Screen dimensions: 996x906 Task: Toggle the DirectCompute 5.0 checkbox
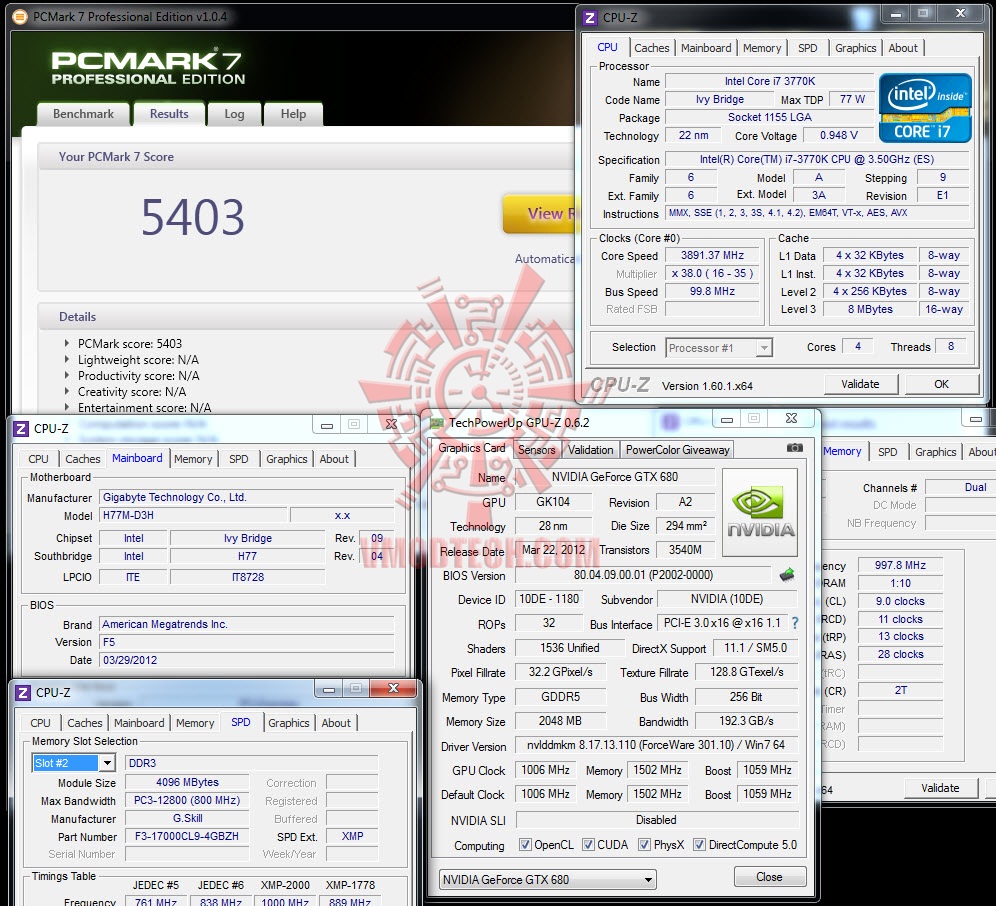(699, 844)
